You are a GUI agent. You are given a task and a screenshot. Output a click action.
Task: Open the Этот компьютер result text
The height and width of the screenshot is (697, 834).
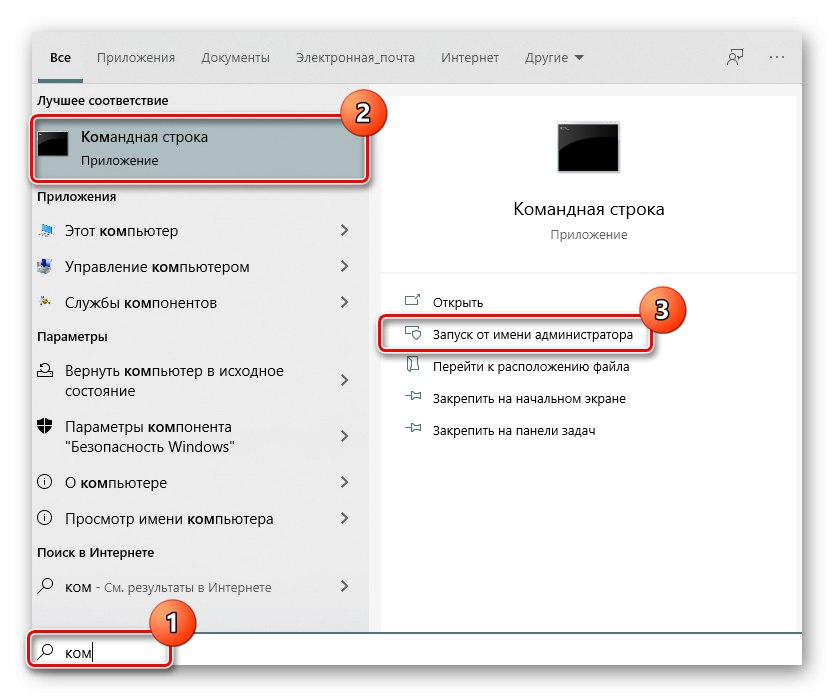click(x=121, y=231)
